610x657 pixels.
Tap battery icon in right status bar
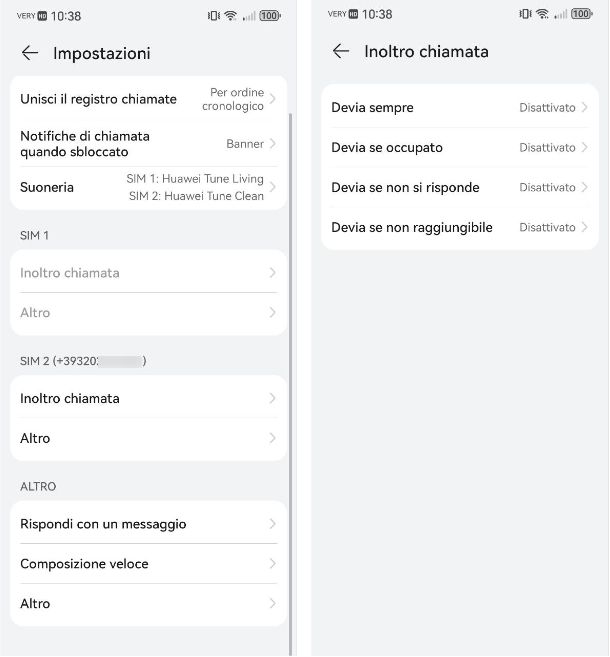click(x=581, y=15)
